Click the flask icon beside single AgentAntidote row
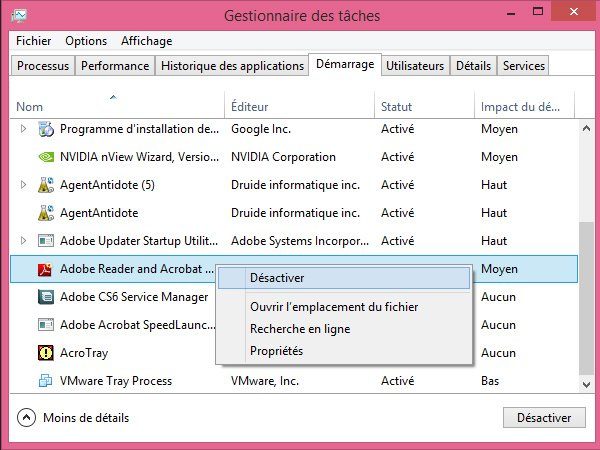This screenshot has height=450, width=600. coord(46,213)
